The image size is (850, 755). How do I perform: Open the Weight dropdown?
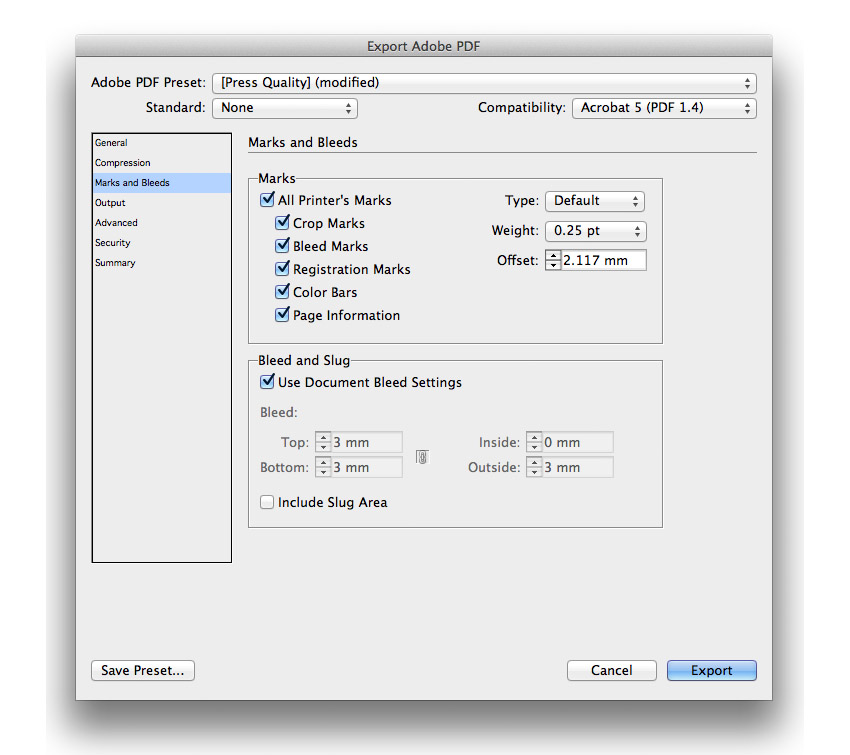596,231
